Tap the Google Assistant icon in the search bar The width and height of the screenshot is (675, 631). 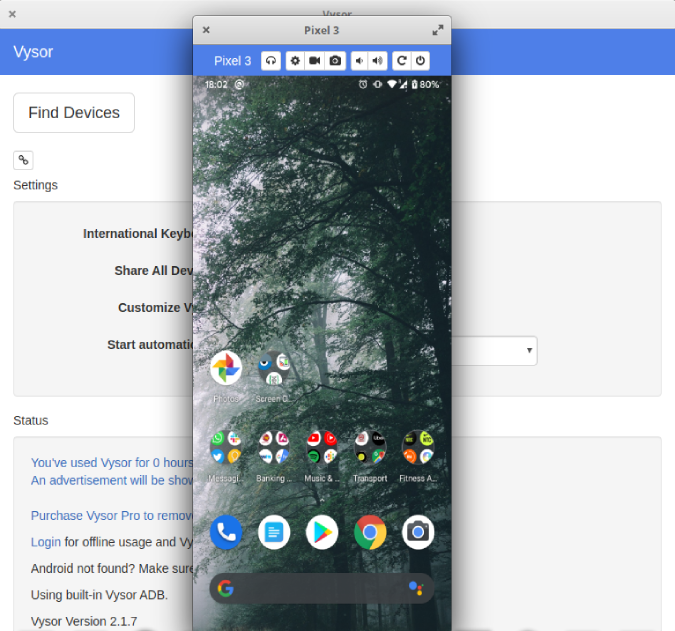416,588
